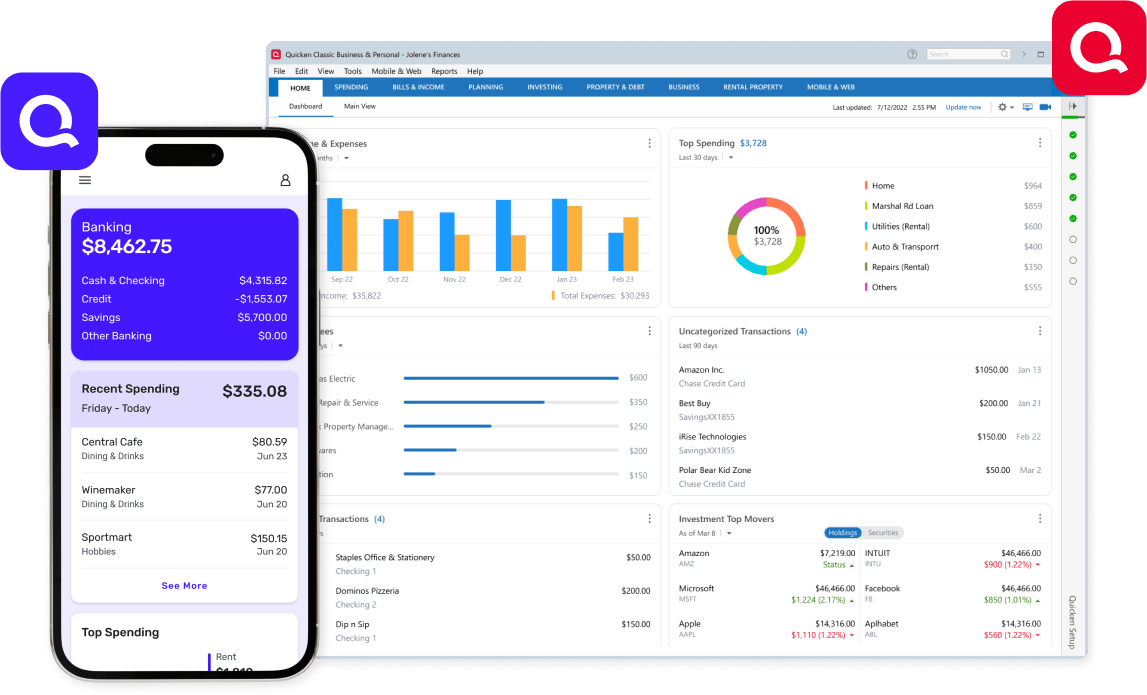1147x695 pixels.
Task: Click the forward chevron beside the search box
Action: pos(1023,54)
